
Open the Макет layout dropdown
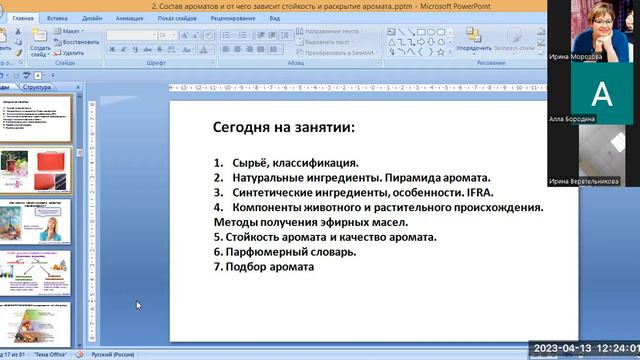[69, 31]
